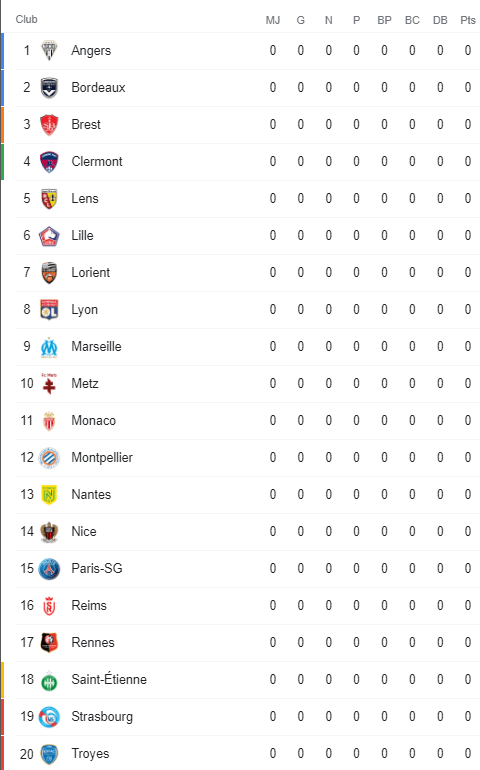Select the Troyes team name
The height and width of the screenshot is (770, 480).
(x=90, y=754)
